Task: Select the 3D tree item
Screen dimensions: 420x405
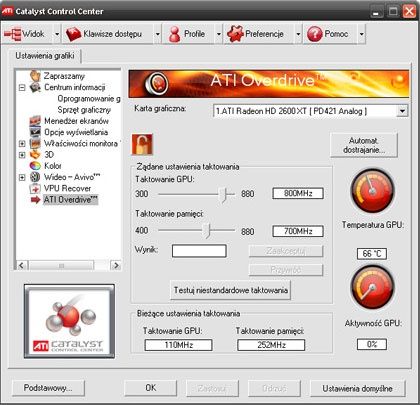Action: [x=49, y=155]
